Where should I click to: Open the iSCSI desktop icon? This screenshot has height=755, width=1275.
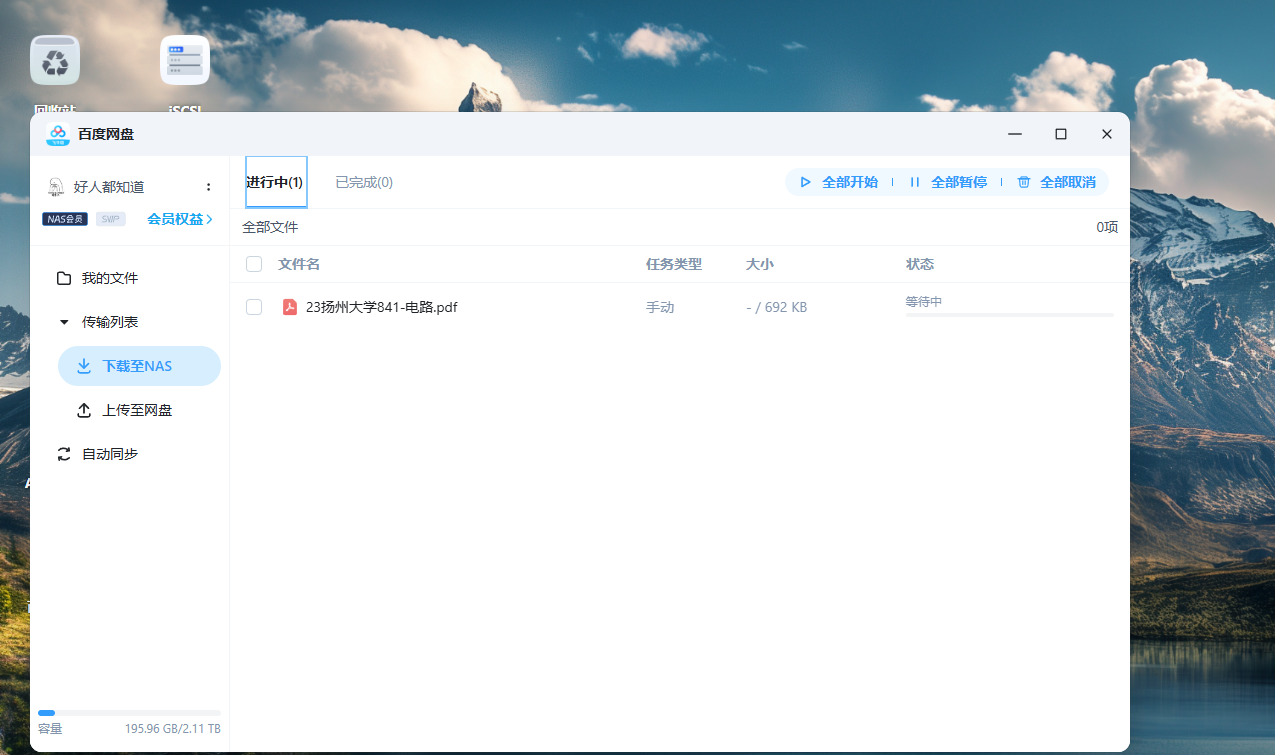[183, 60]
